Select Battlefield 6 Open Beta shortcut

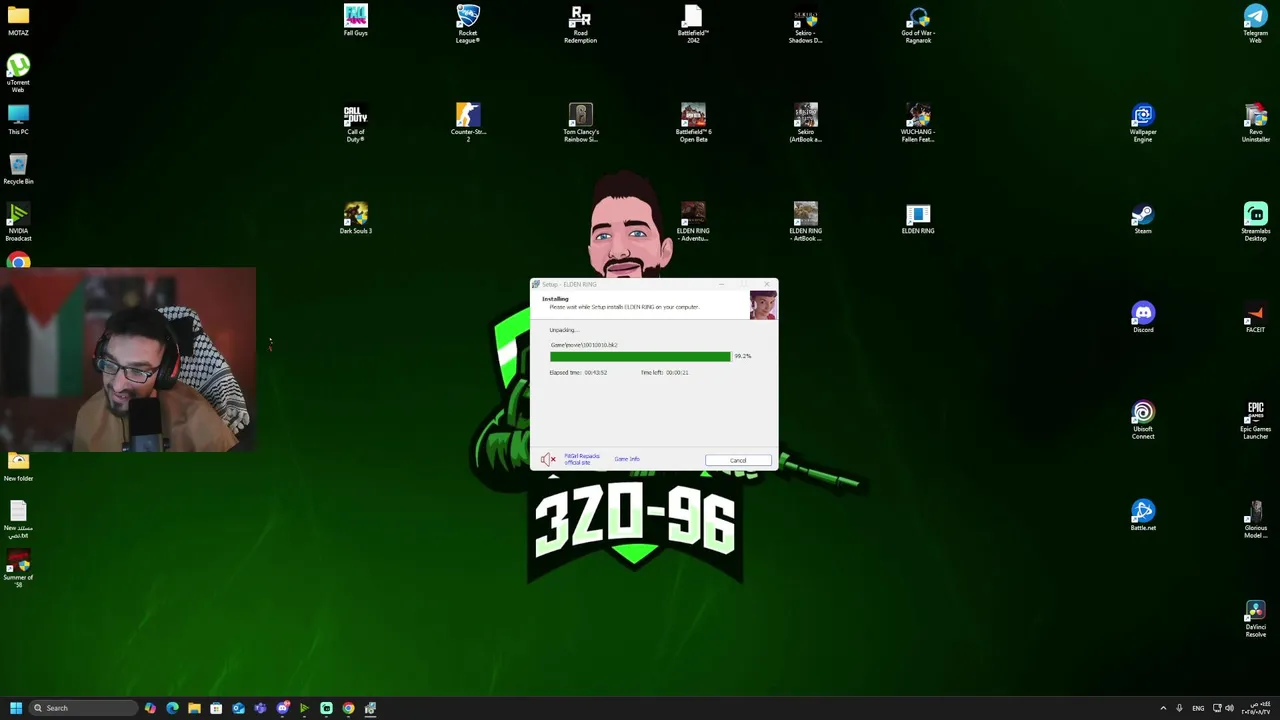coord(693,123)
